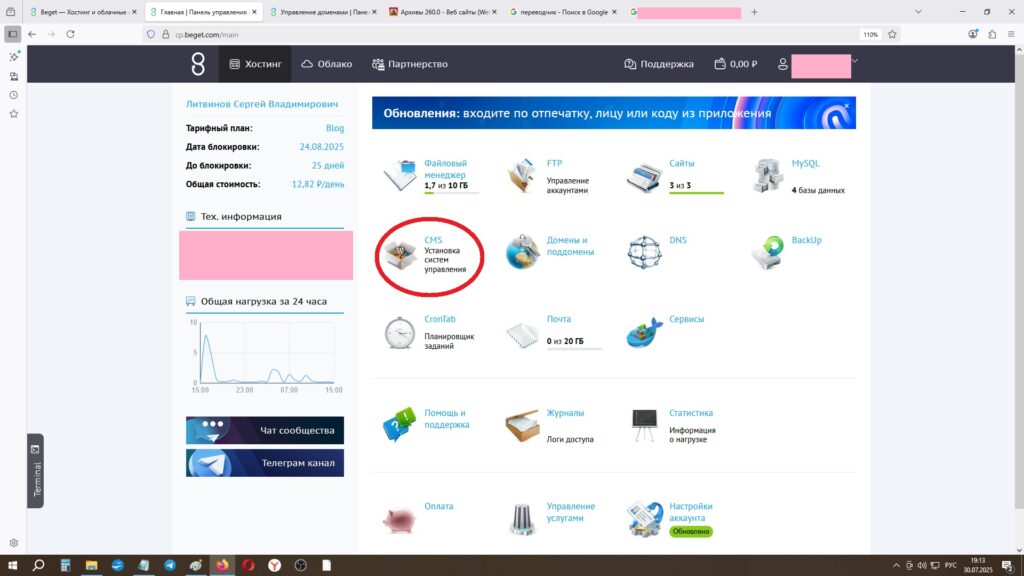The height and width of the screenshot is (576, 1024).
Task: Close the Обновления banner with X
Action: (846, 105)
